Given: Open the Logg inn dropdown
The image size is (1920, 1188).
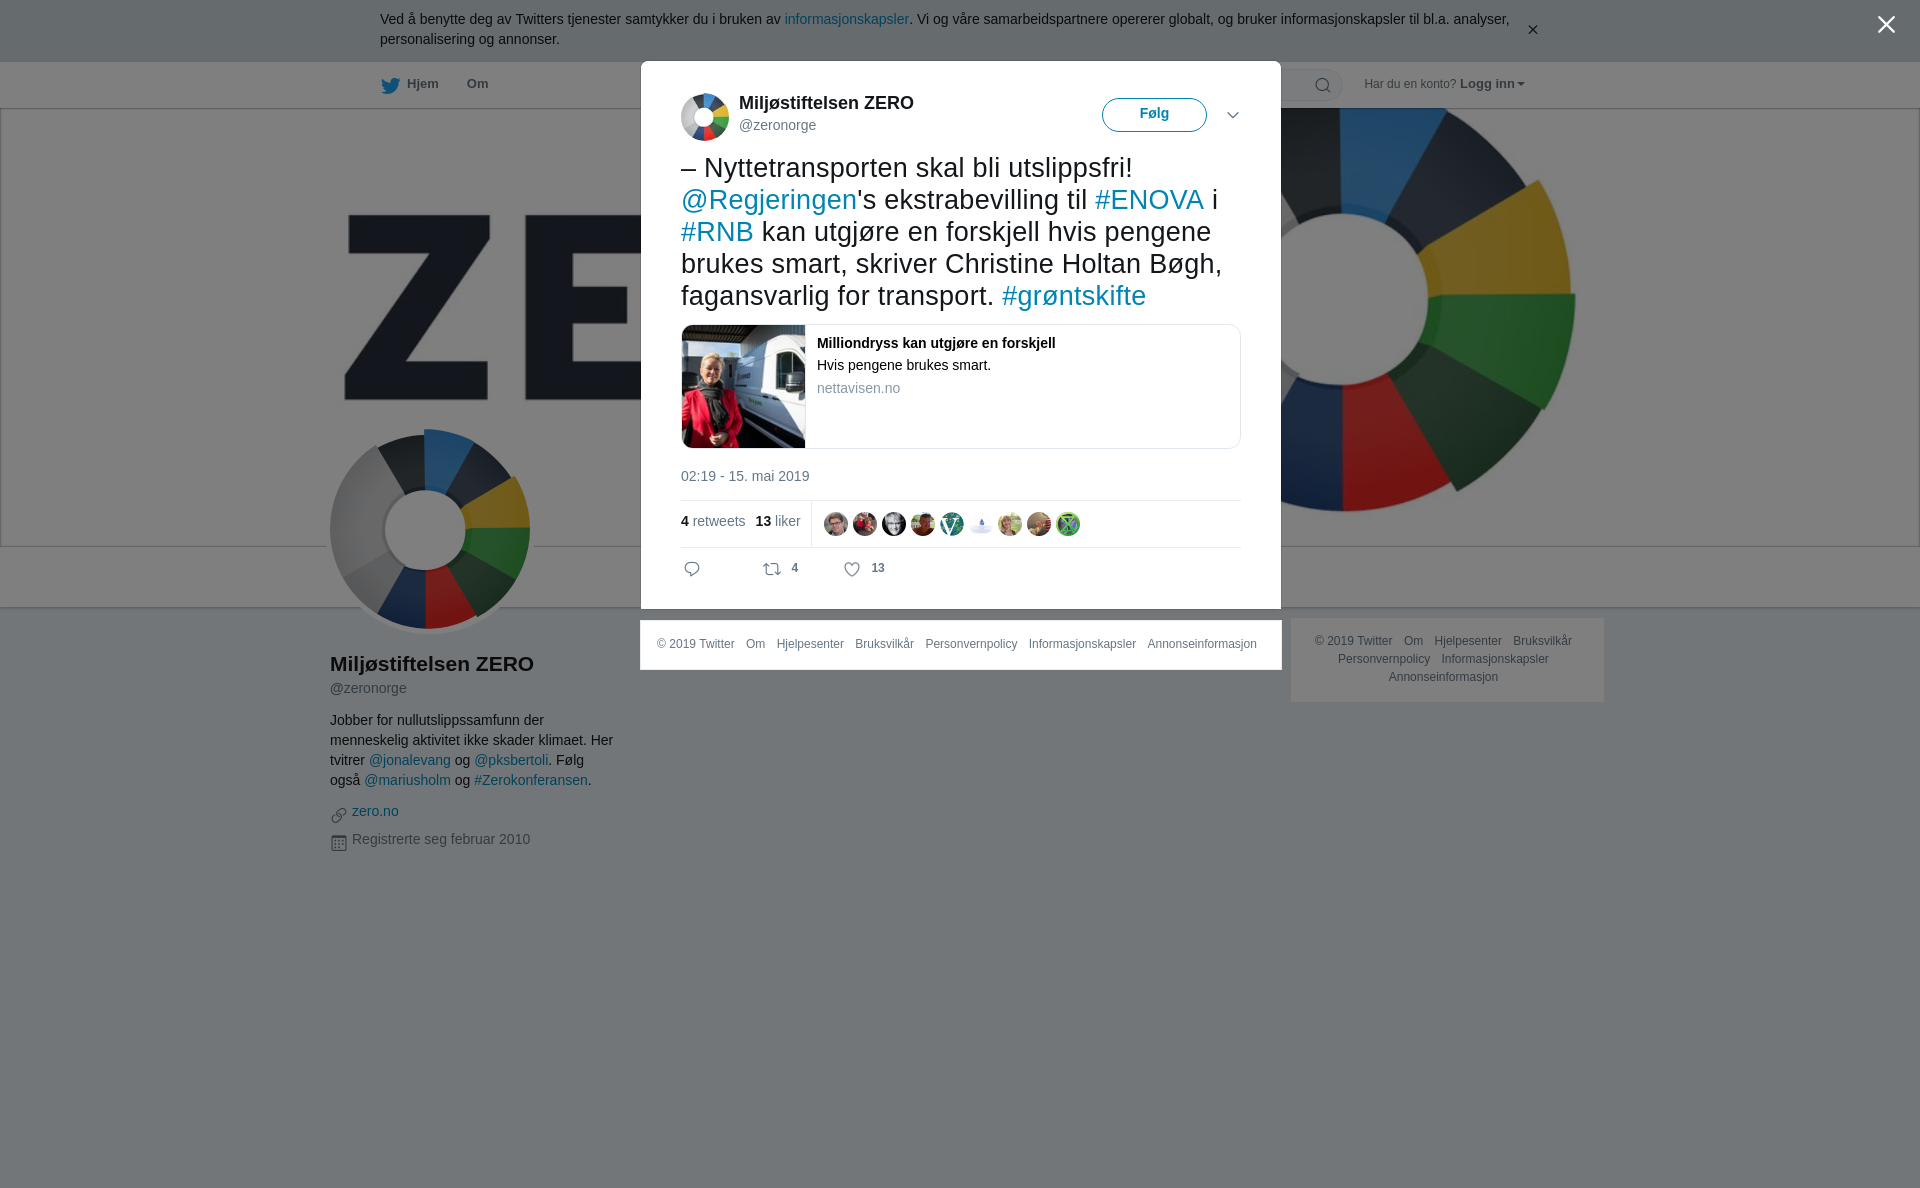Looking at the screenshot, I should click(1492, 84).
